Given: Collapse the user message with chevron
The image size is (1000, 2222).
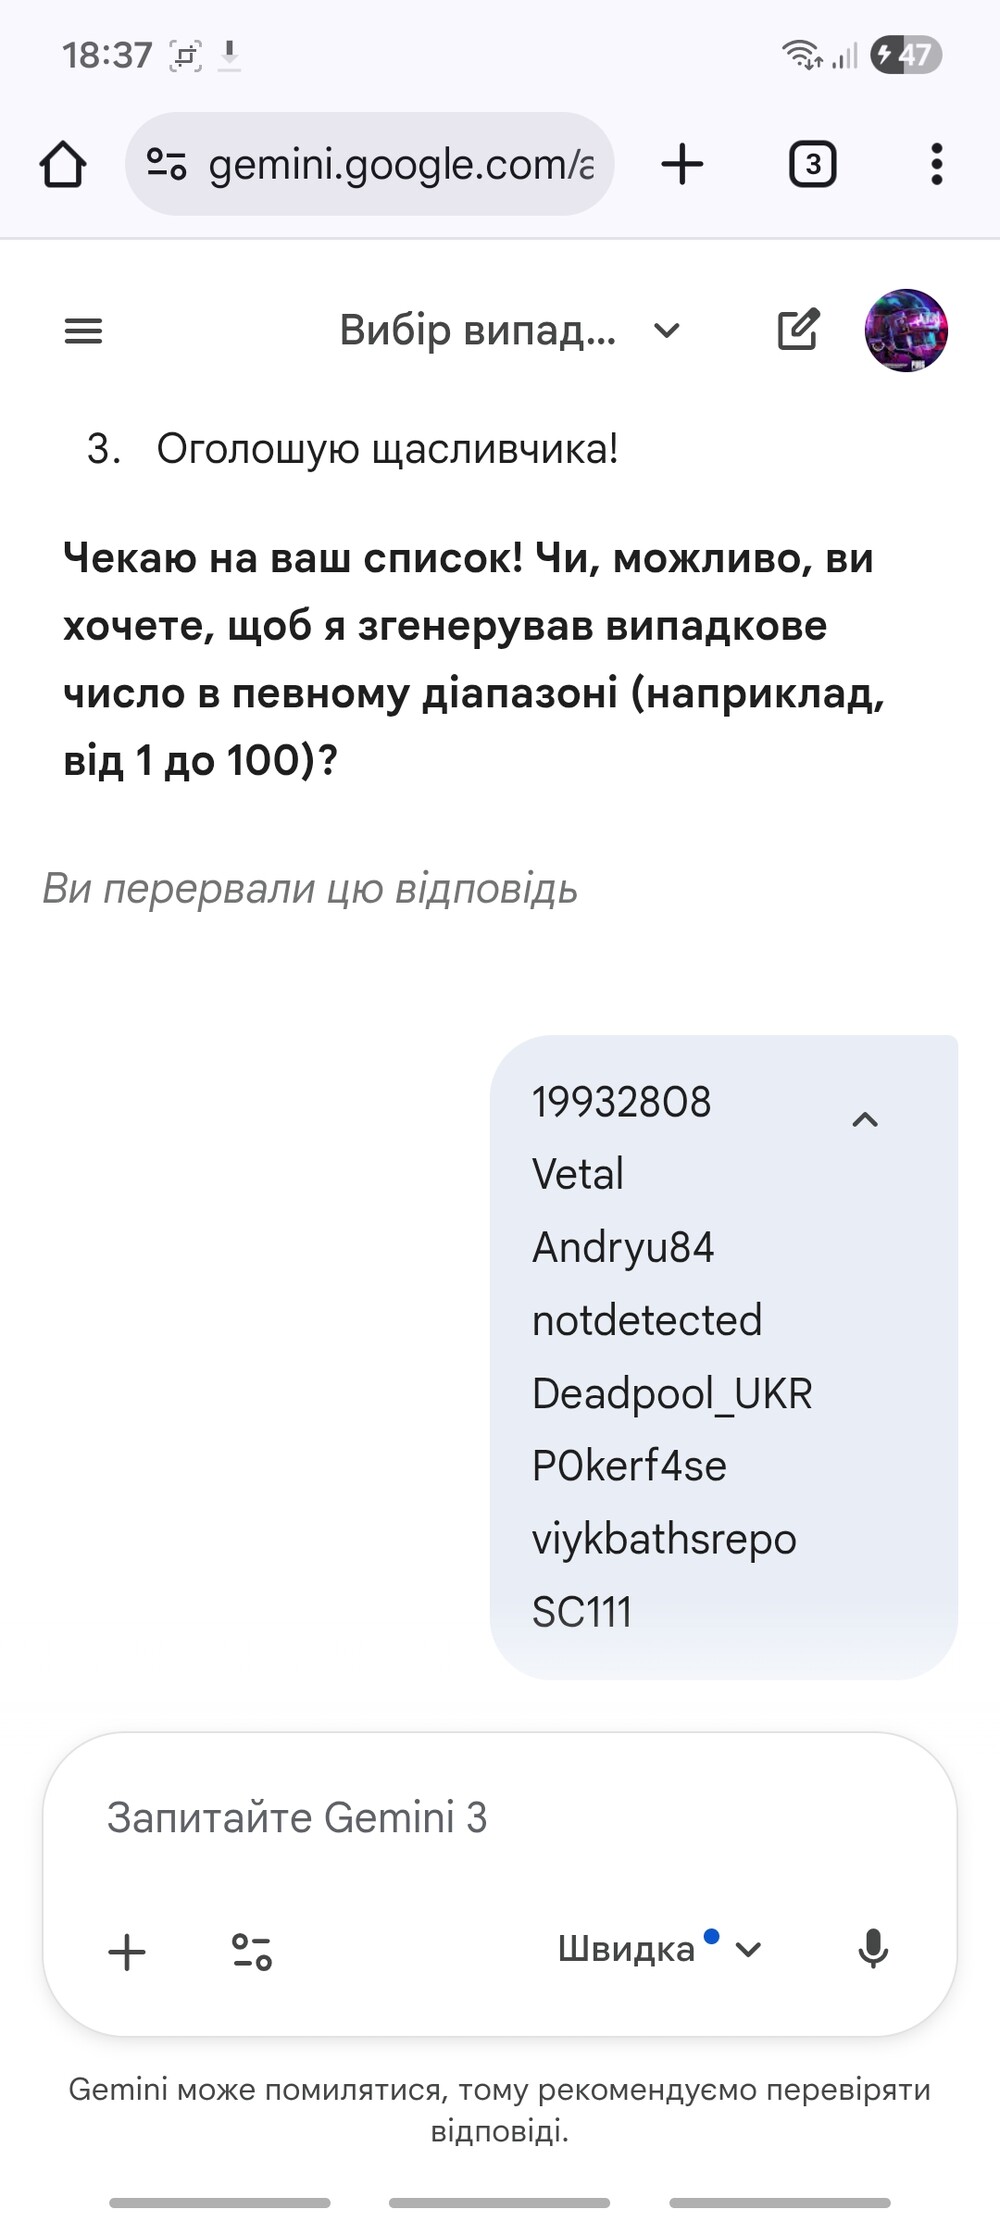Looking at the screenshot, I should click(865, 1120).
